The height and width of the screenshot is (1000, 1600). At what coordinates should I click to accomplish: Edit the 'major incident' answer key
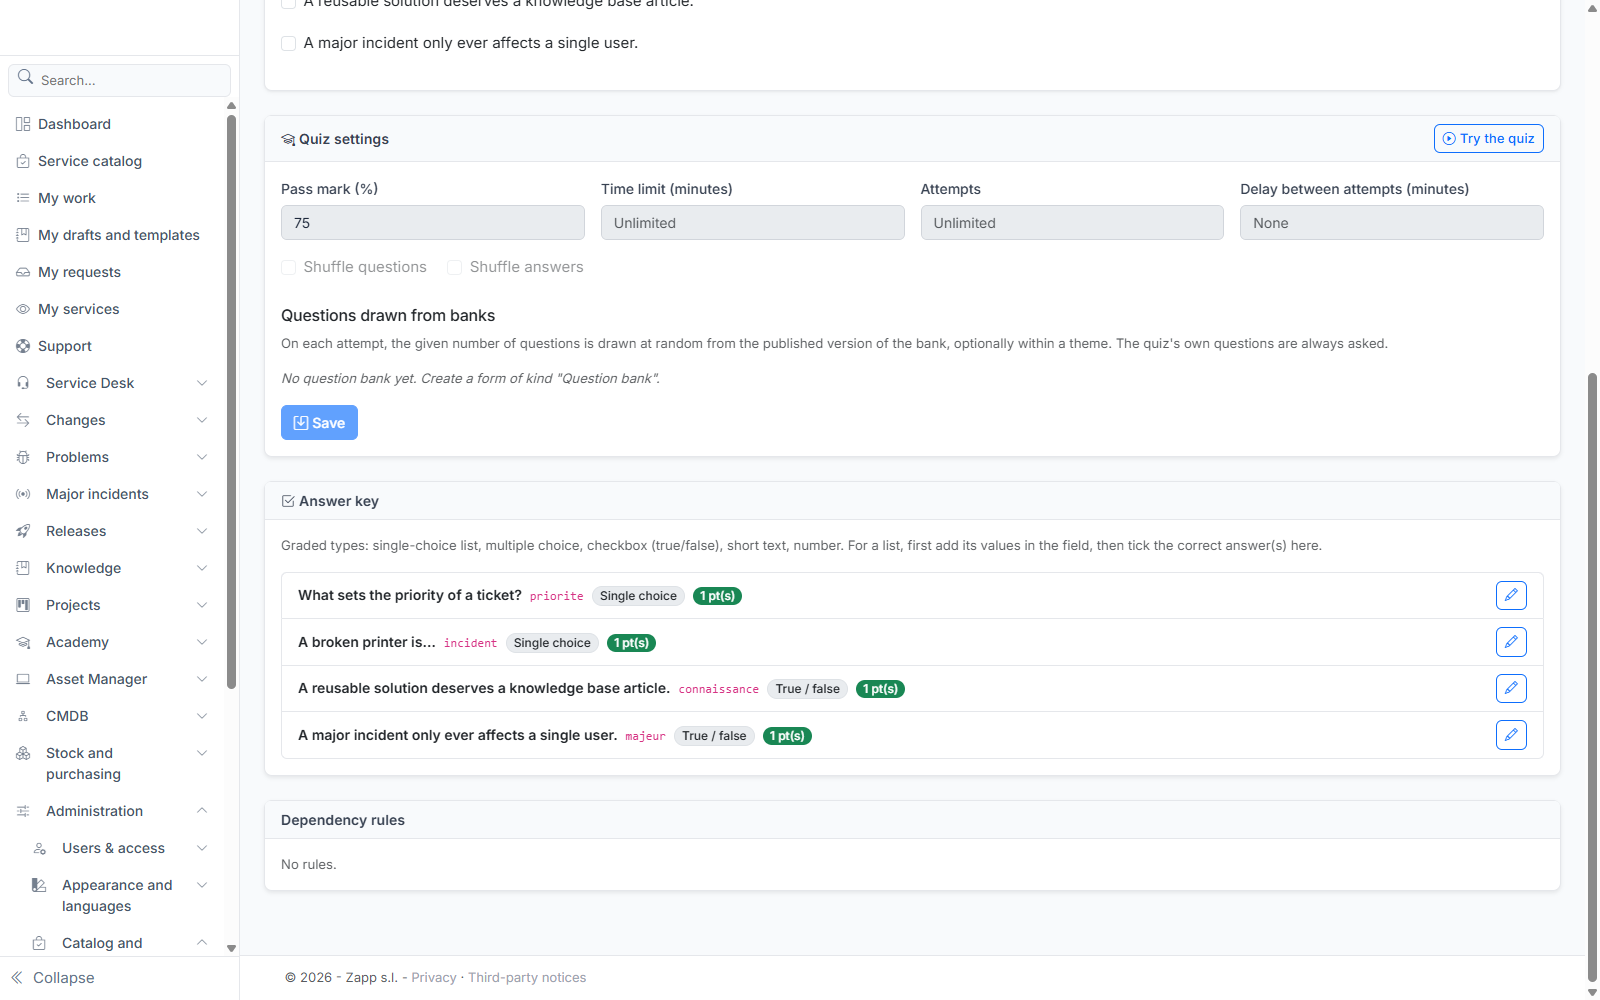pos(1511,735)
